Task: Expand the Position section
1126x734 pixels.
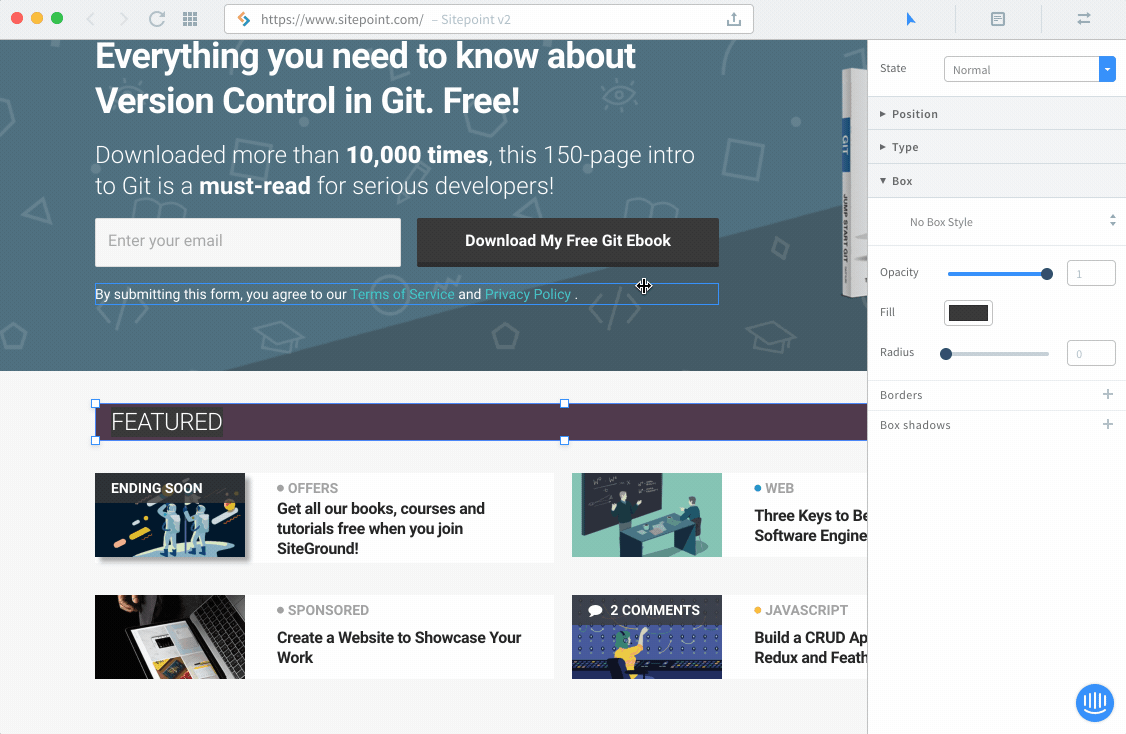Action: coord(997,113)
